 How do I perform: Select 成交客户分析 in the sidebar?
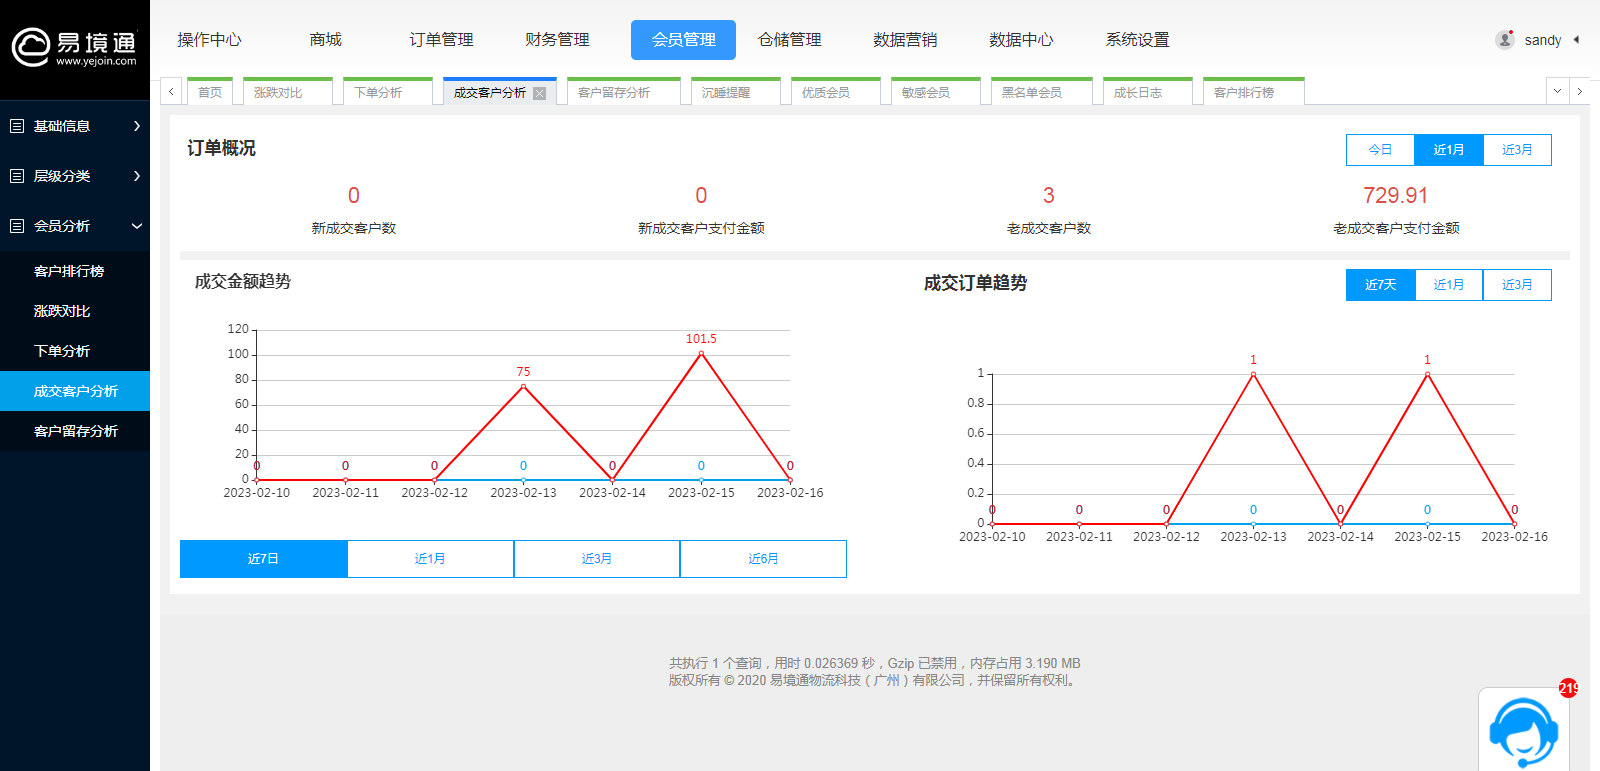click(75, 391)
